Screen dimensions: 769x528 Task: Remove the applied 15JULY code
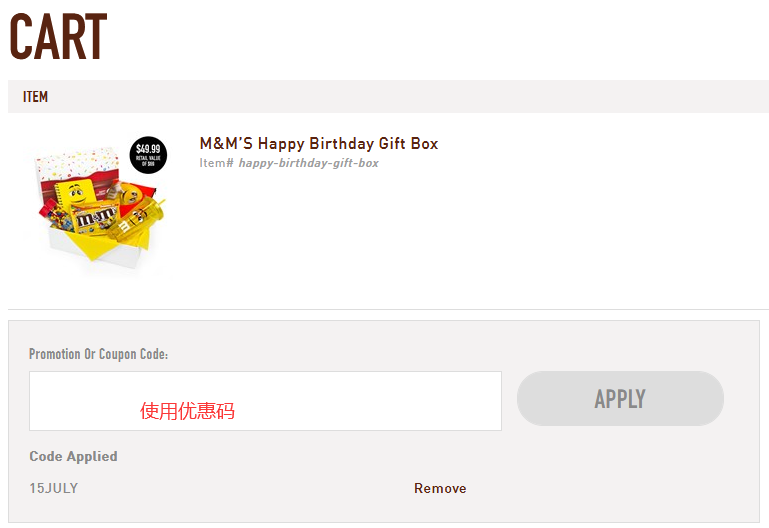coord(440,488)
